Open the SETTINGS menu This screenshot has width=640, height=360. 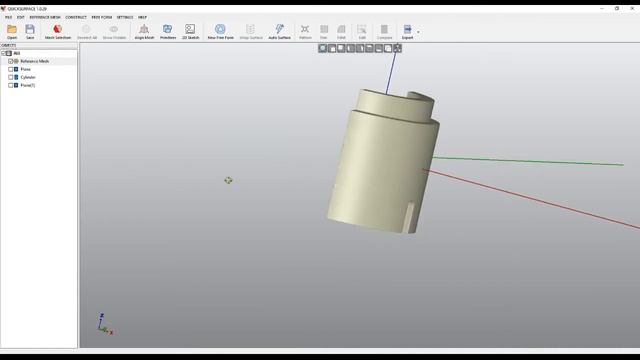point(125,18)
